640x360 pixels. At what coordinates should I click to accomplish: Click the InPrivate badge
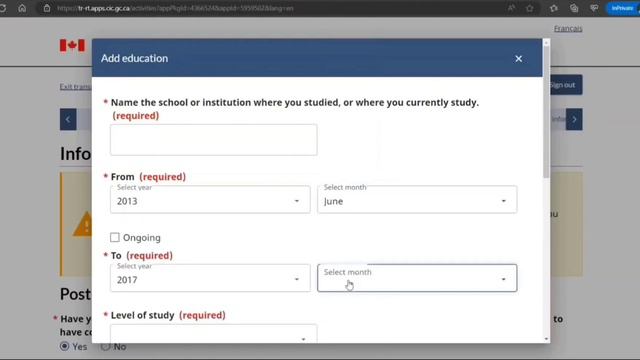tap(623, 8)
